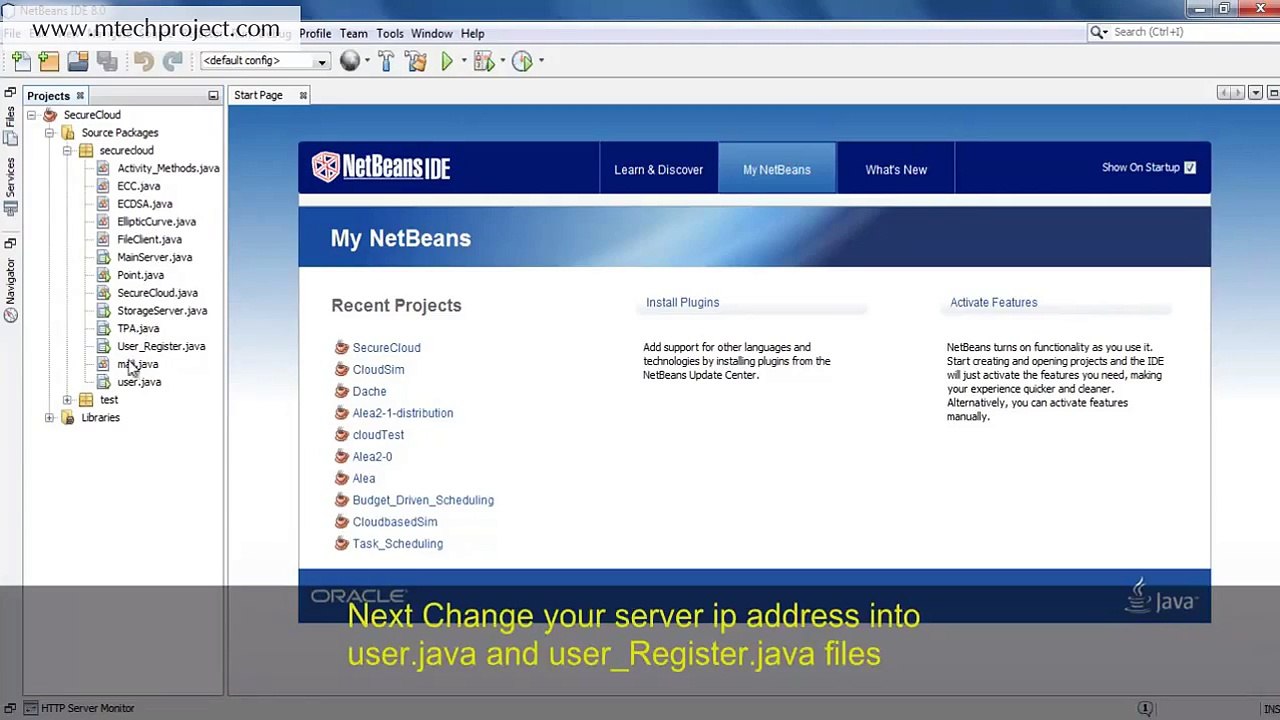Click the Undo arrow icon

[144, 61]
